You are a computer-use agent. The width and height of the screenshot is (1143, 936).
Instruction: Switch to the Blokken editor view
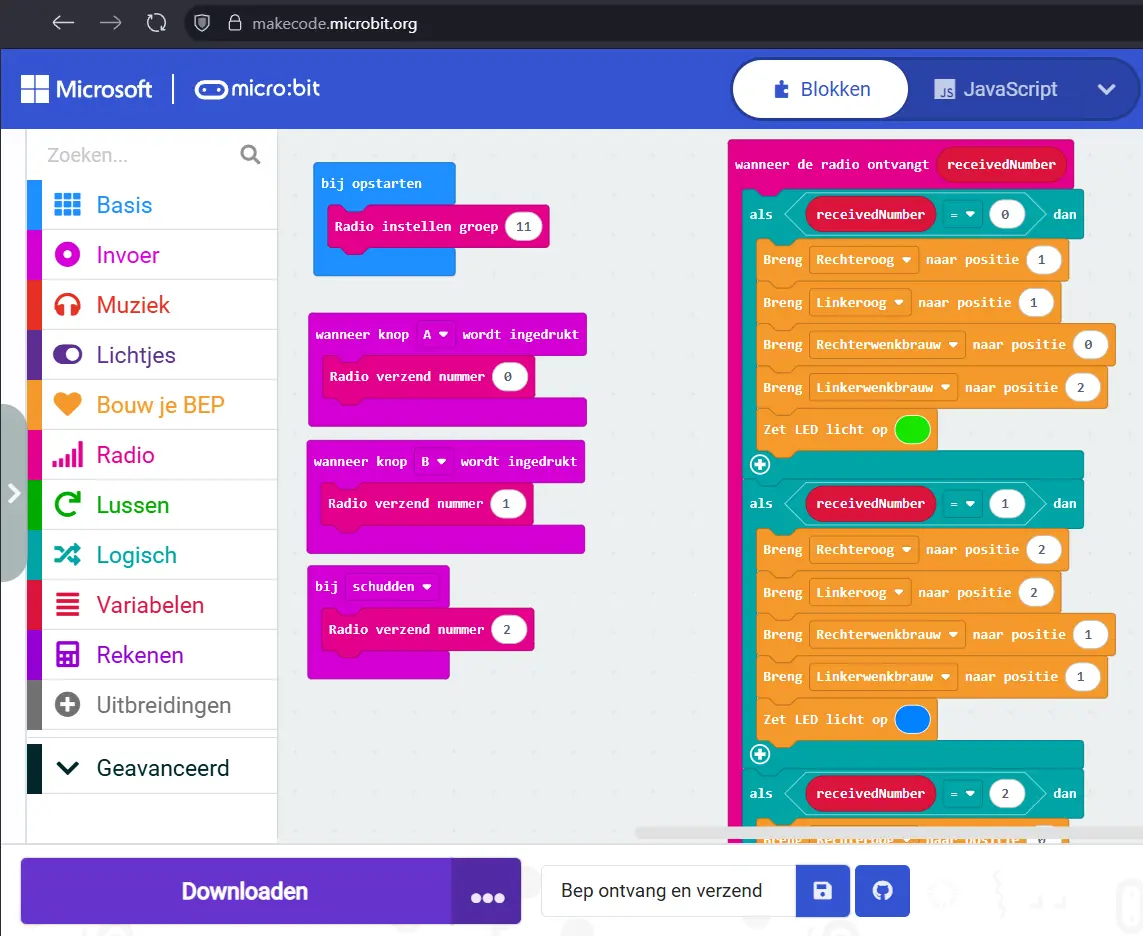[x=821, y=89]
